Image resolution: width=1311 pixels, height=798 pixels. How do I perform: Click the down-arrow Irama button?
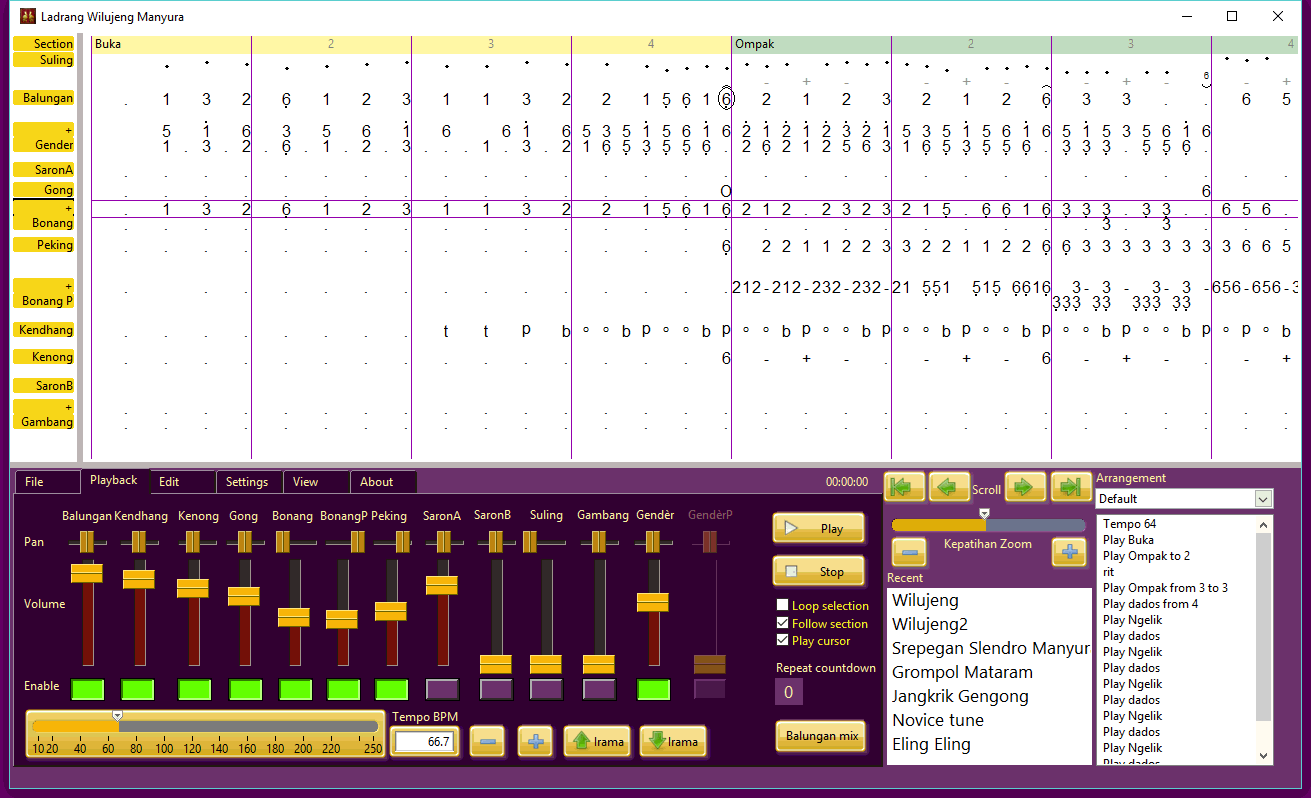point(673,742)
